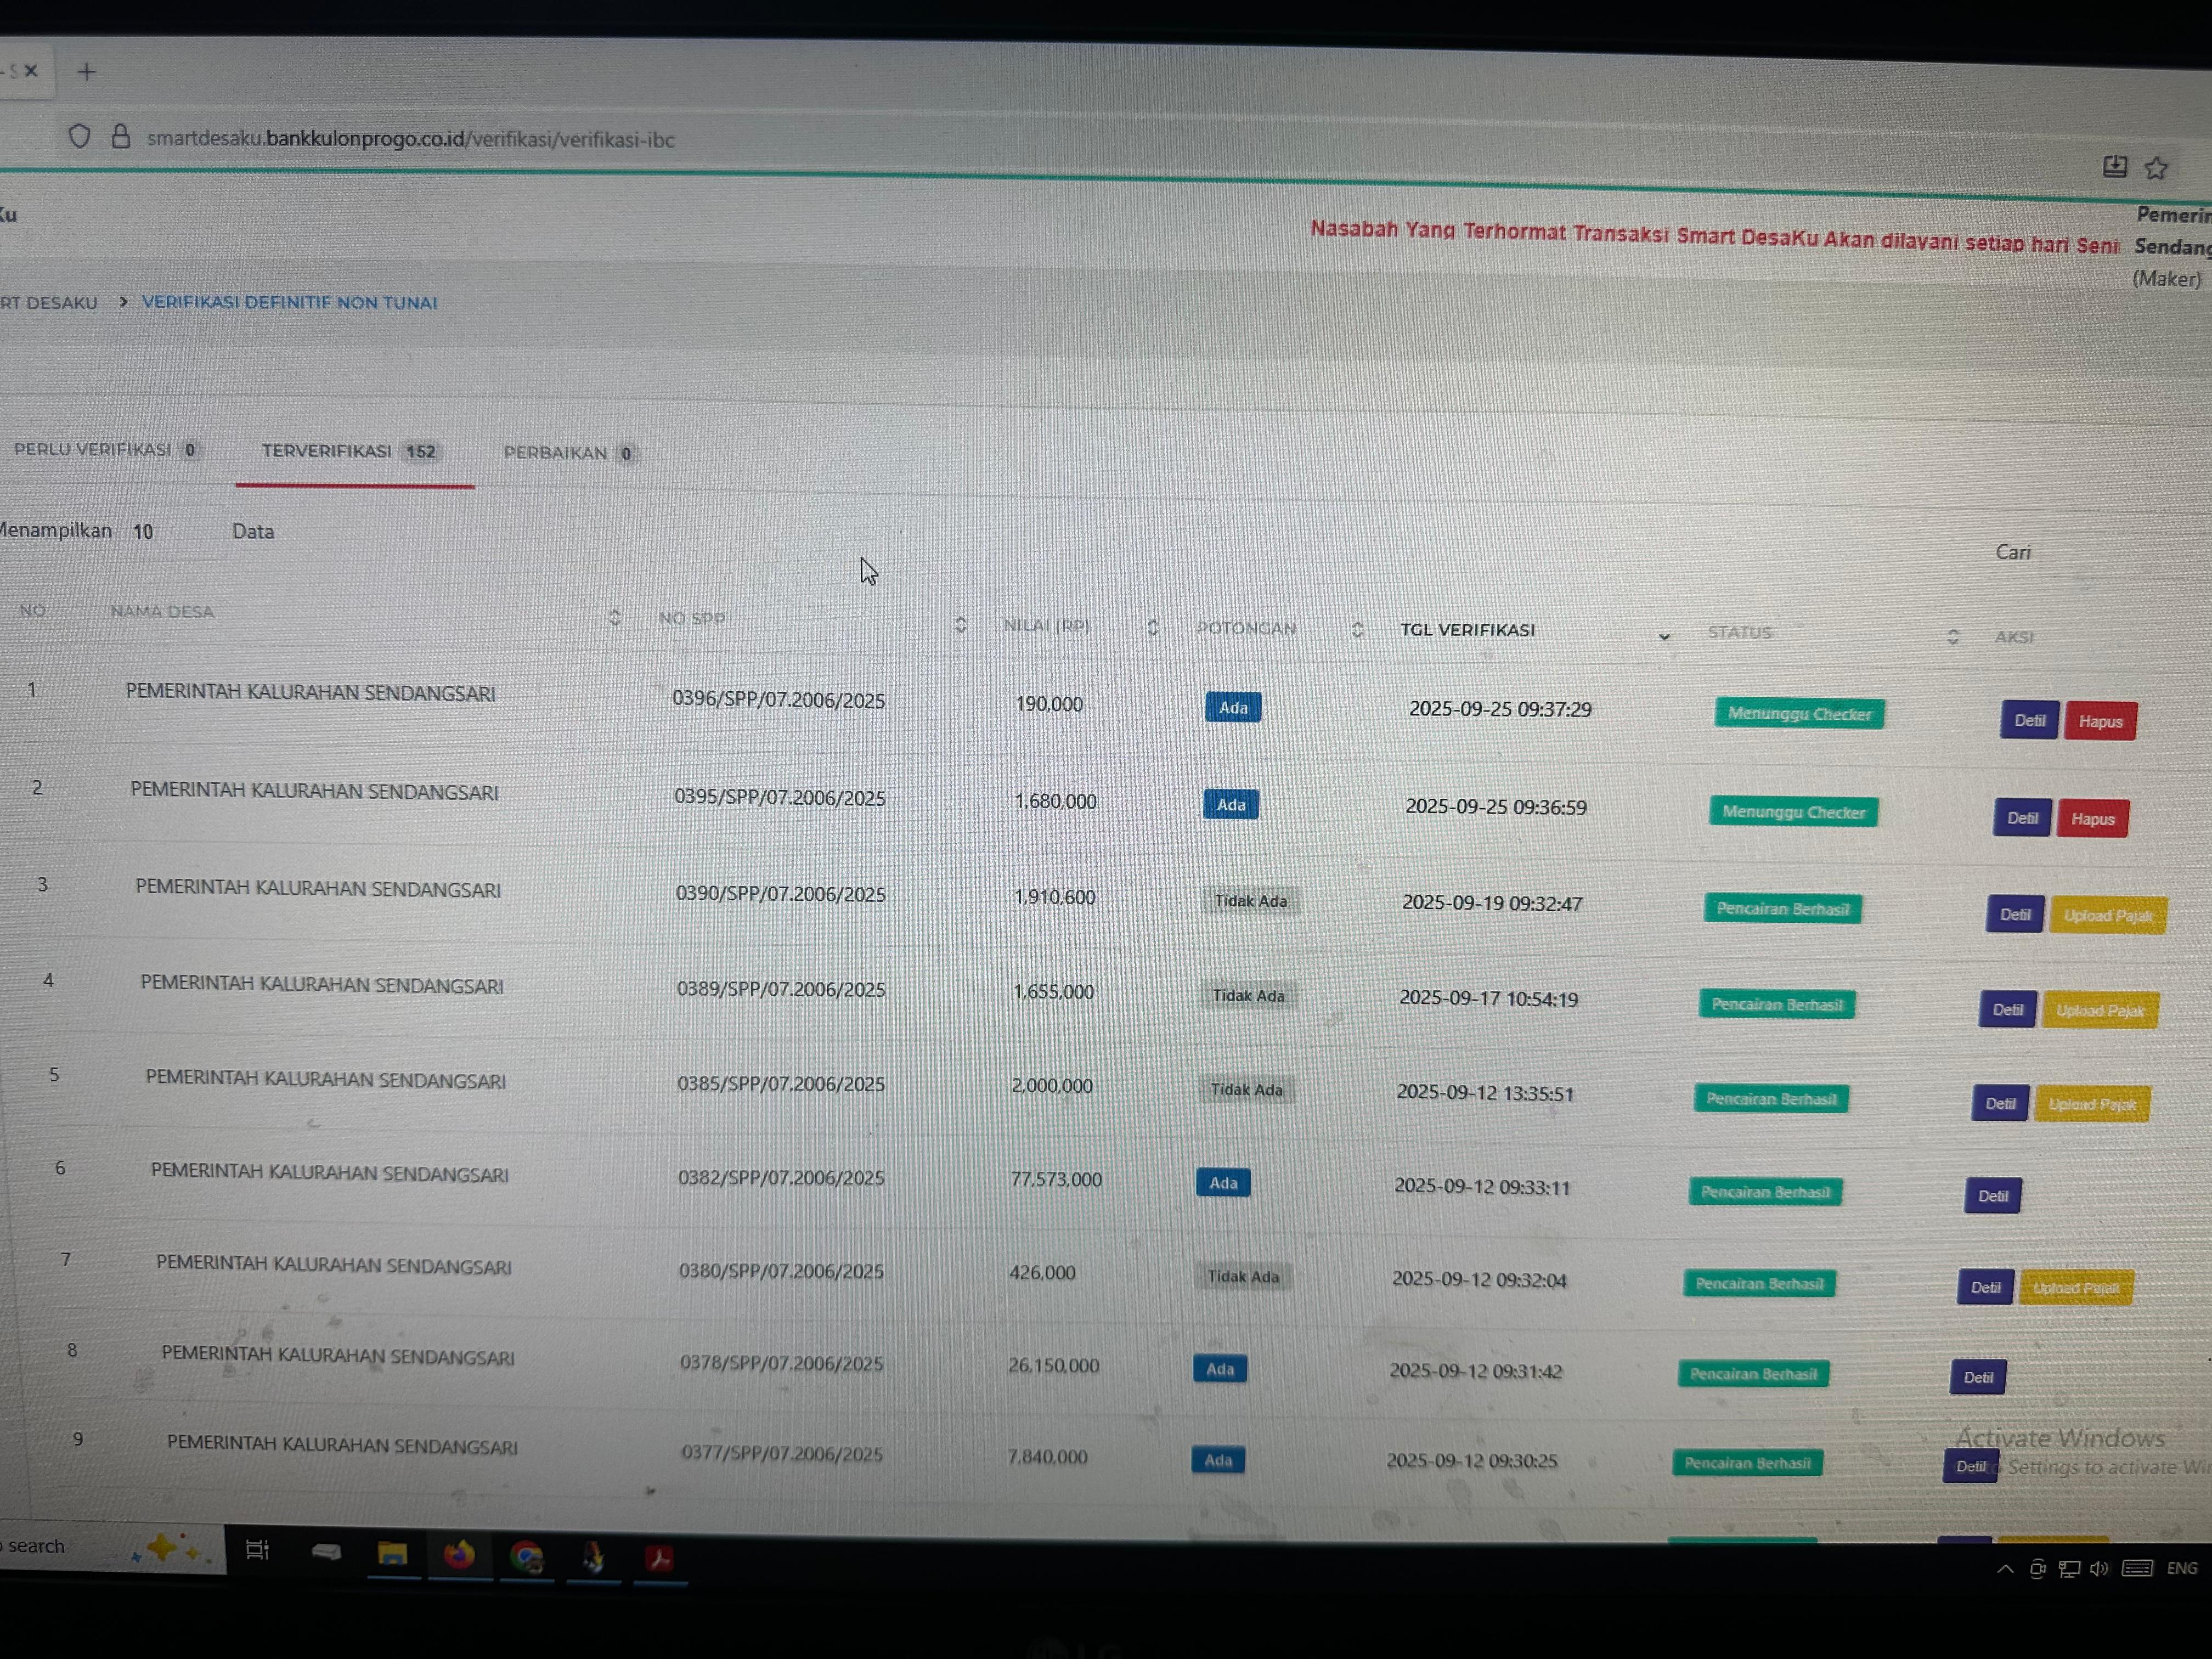Viewport: 2212px width, 1659px height.
Task: Click the shield tracking protection icon
Action: 80,136
